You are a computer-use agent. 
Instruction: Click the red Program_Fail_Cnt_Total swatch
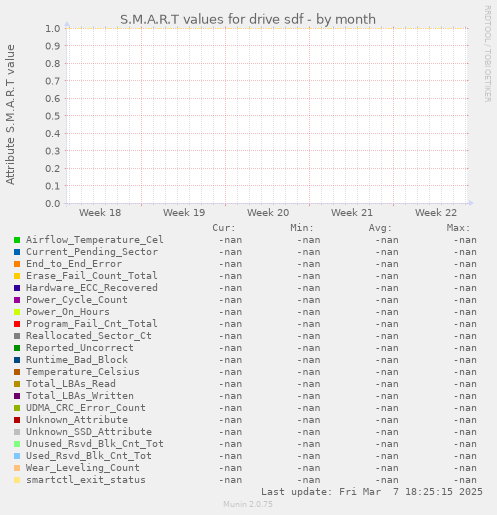coord(17,324)
